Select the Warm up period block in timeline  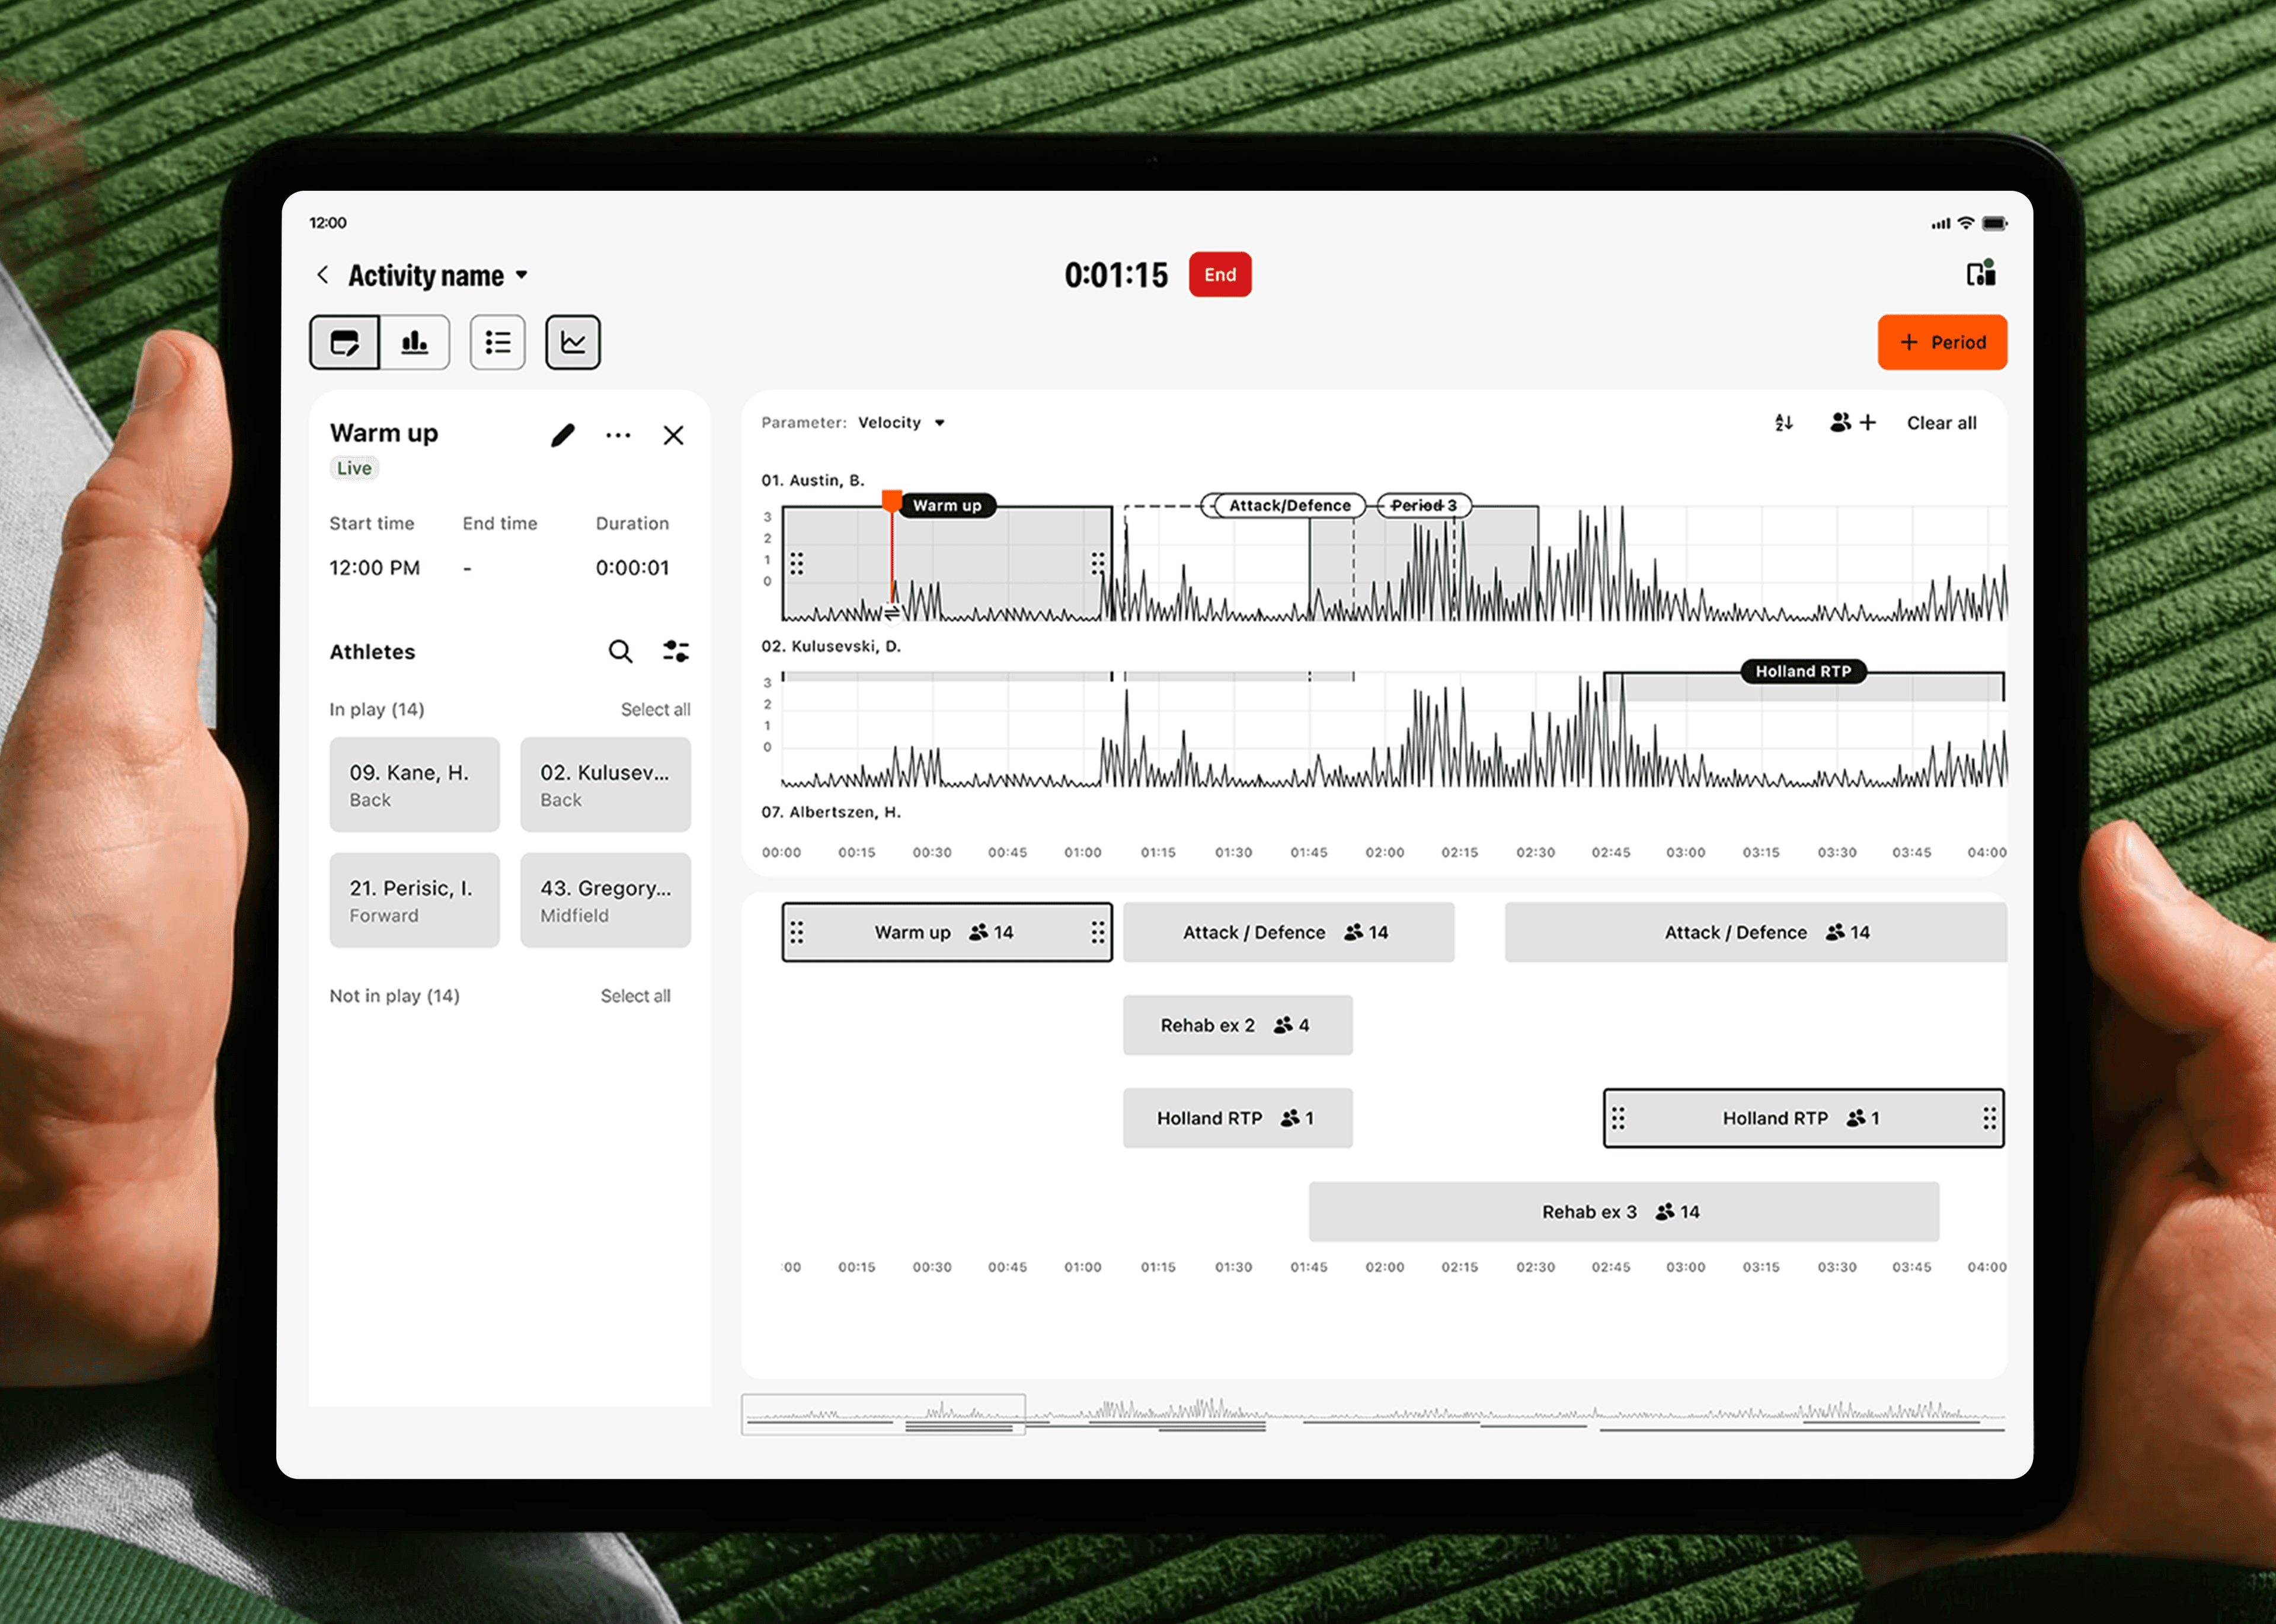947,933
